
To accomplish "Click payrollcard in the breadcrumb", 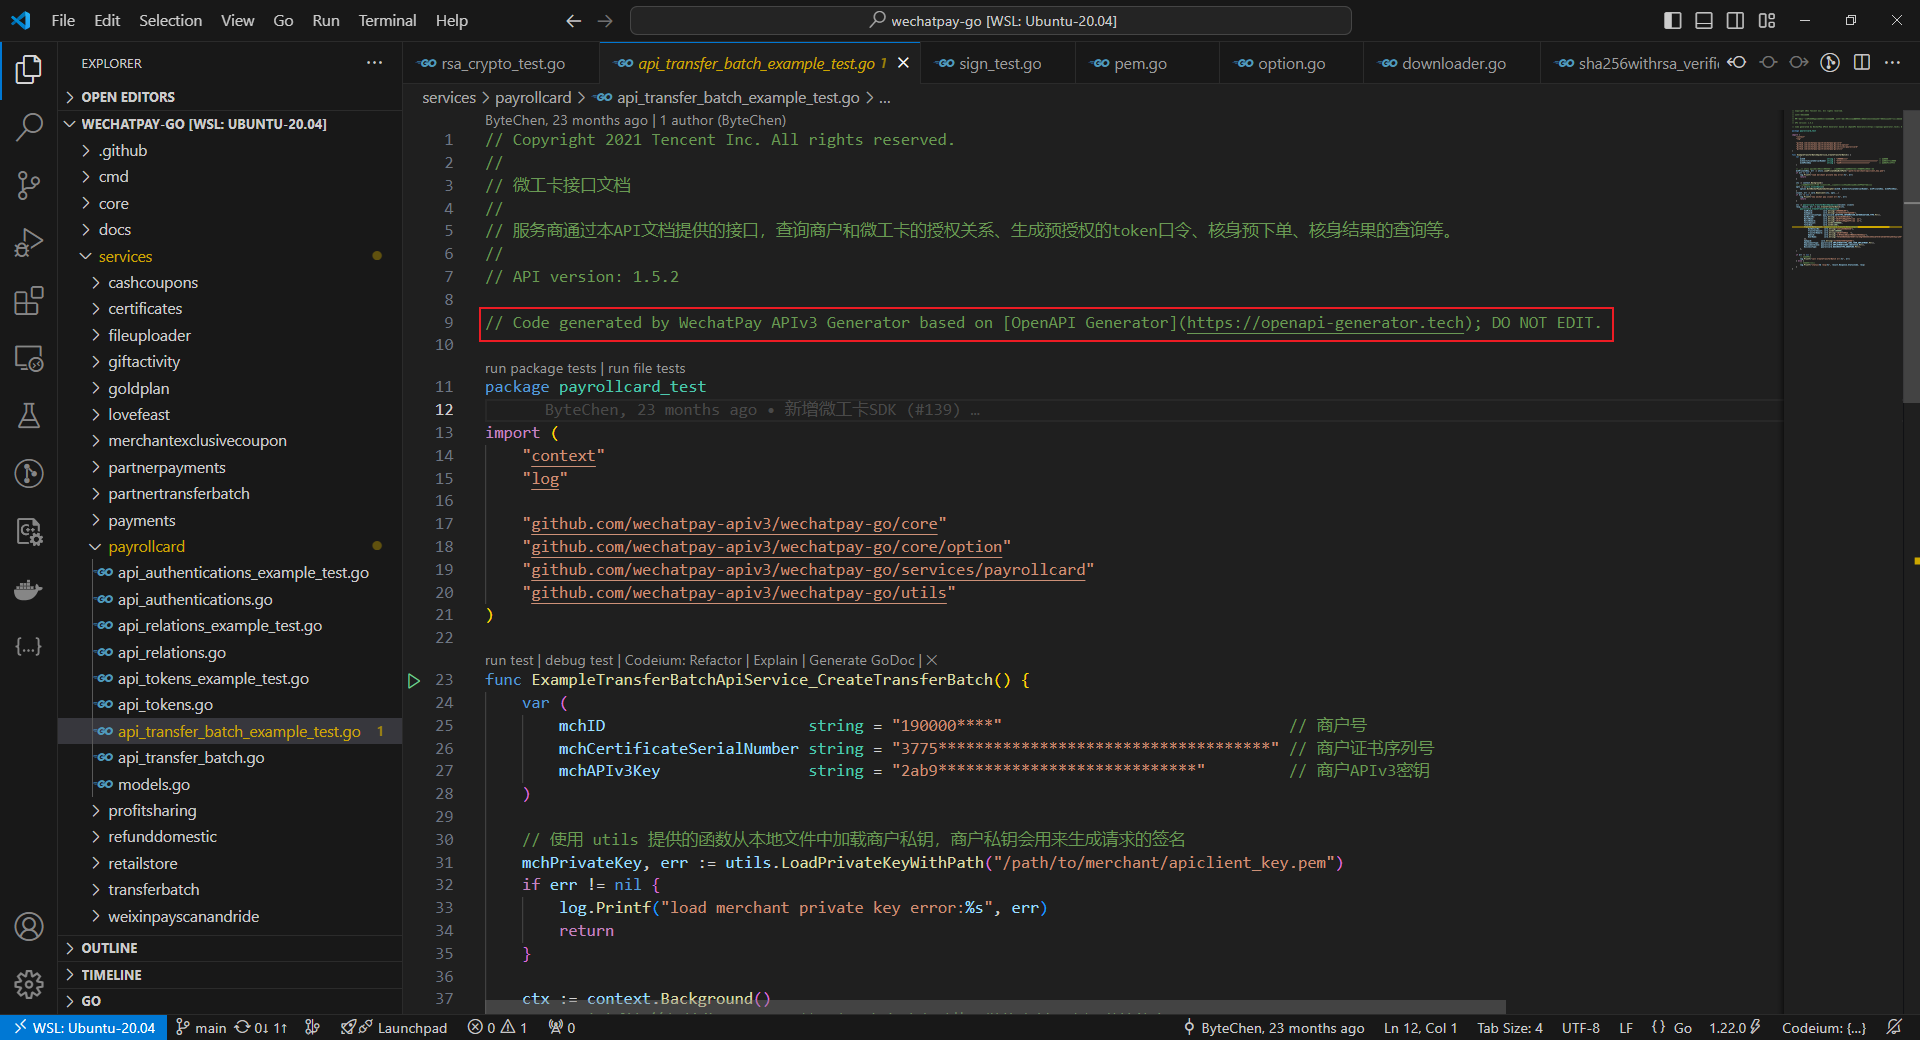I will 533,97.
